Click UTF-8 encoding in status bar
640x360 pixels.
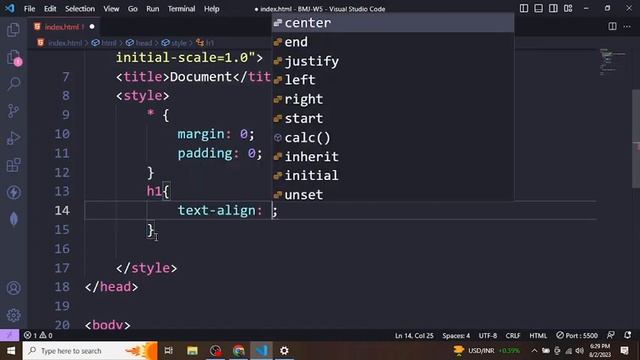[488, 336]
